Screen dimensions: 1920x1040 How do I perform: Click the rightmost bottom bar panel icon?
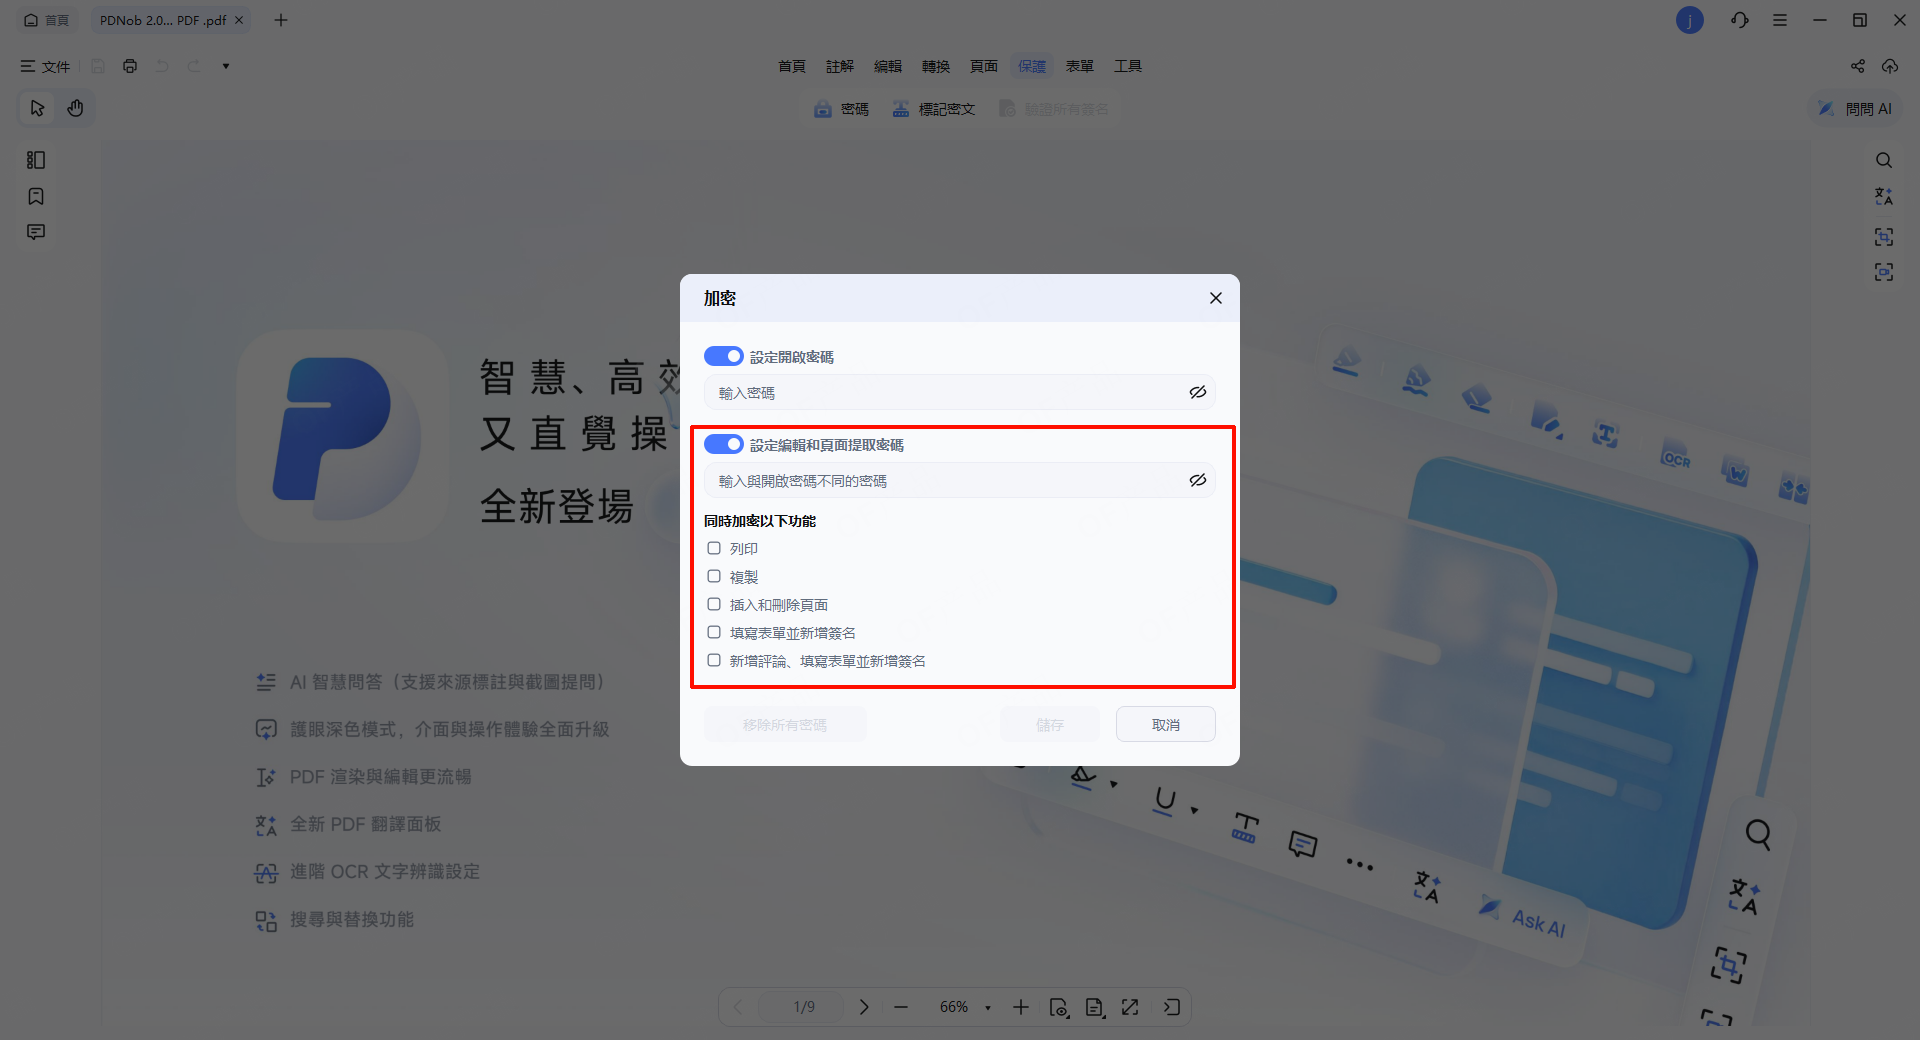(x=1172, y=1007)
